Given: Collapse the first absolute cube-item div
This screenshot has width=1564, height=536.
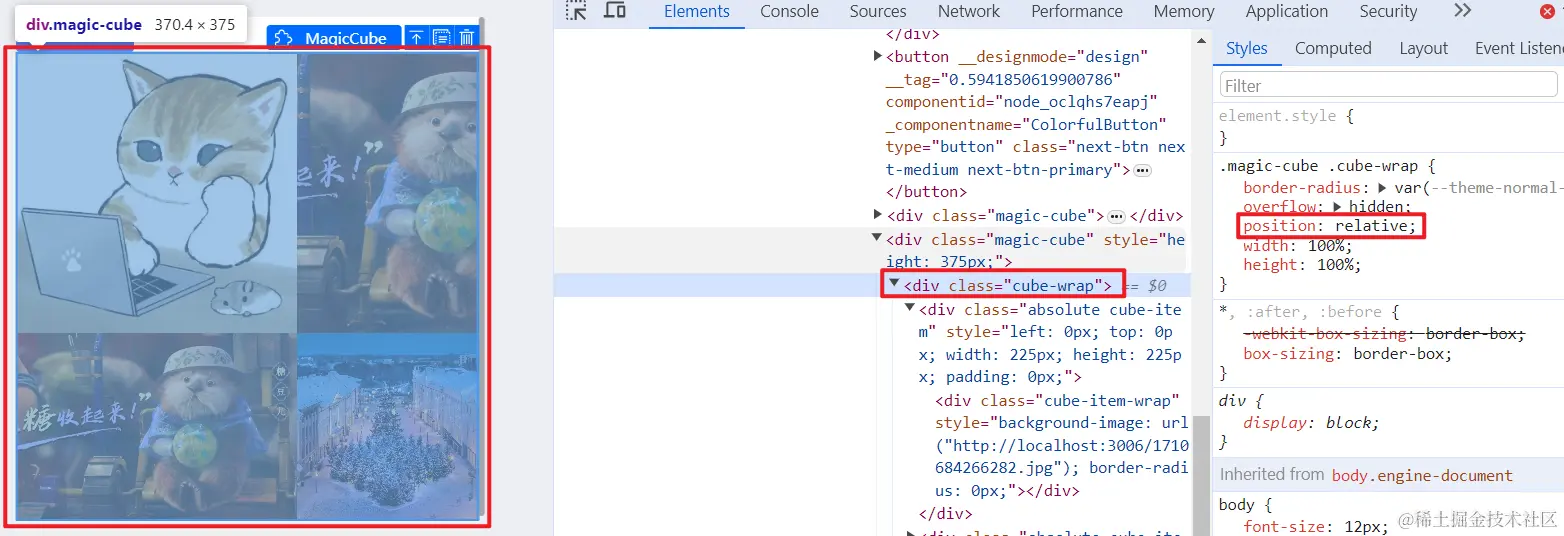Looking at the screenshot, I should [x=909, y=308].
